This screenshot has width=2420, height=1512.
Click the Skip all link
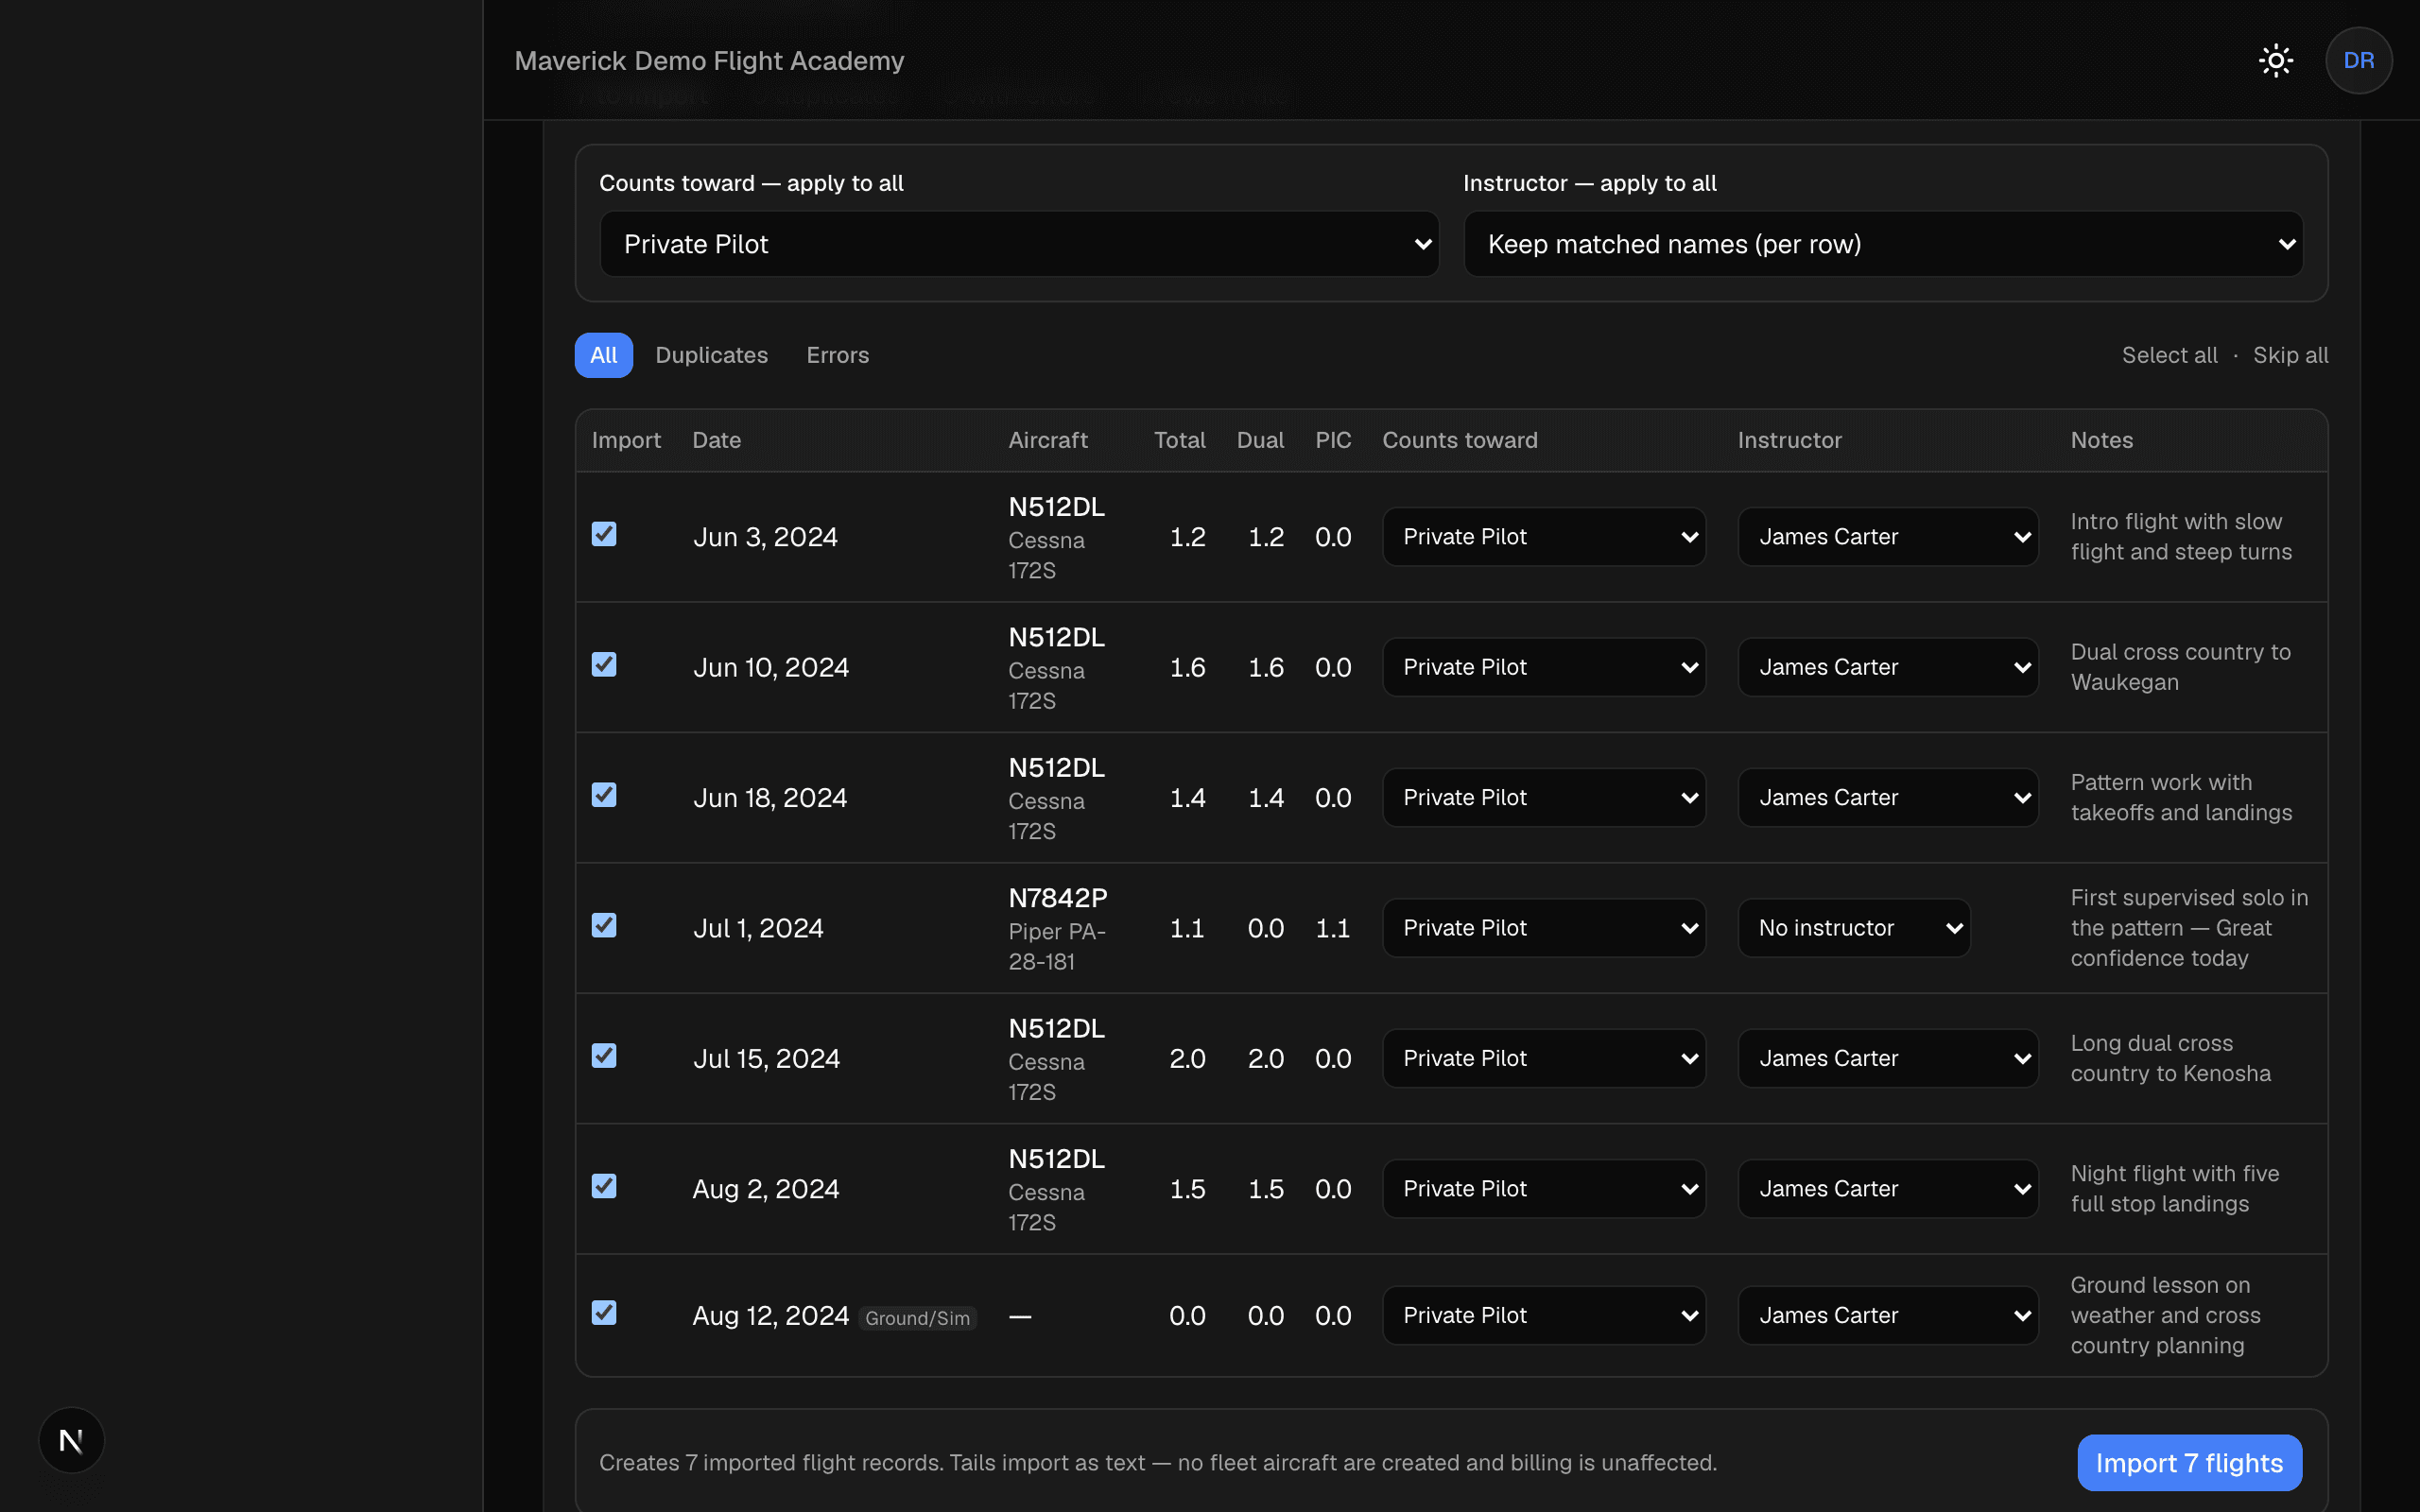2290,355
